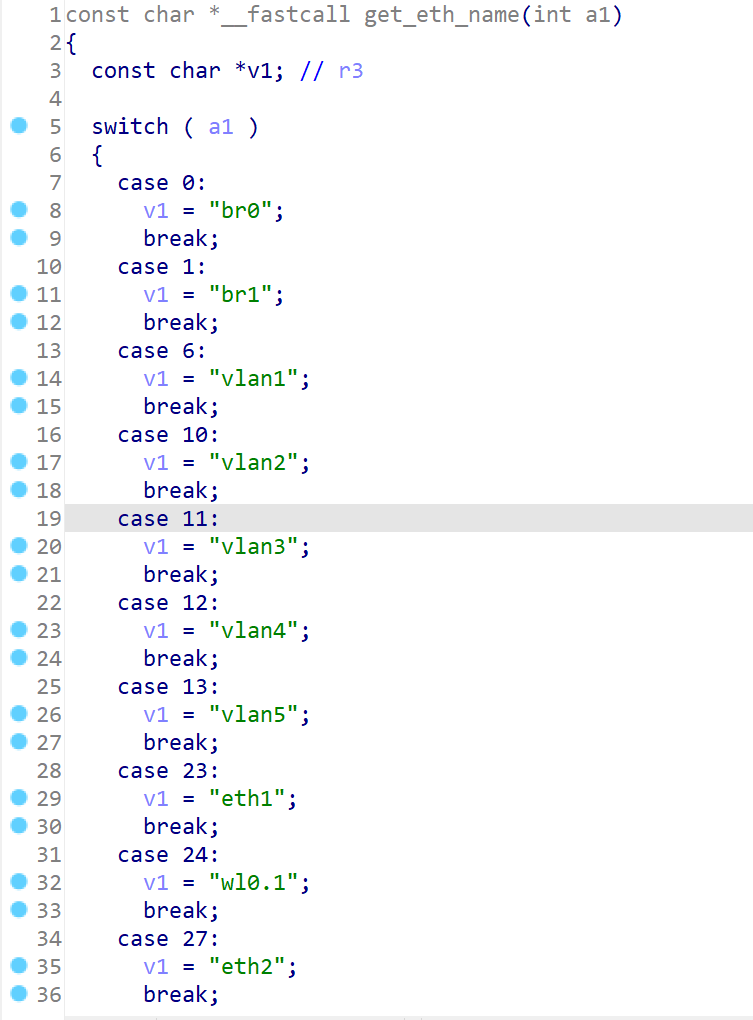This screenshot has height=1020, width=753.
Task: Click the get_eth_name function name
Action: pos(430,15)
